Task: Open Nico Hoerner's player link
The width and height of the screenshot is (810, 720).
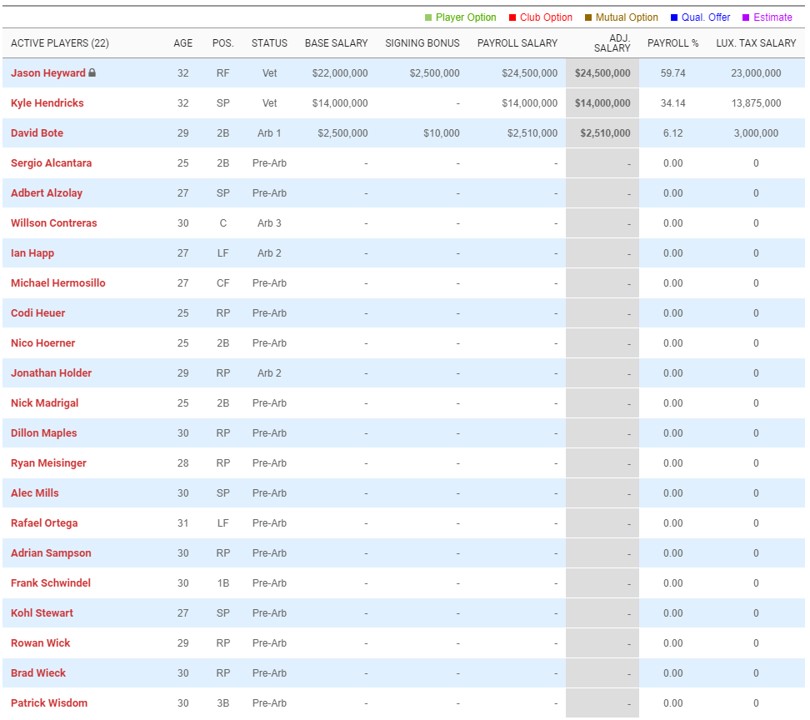Action: [x=43, y=342]
